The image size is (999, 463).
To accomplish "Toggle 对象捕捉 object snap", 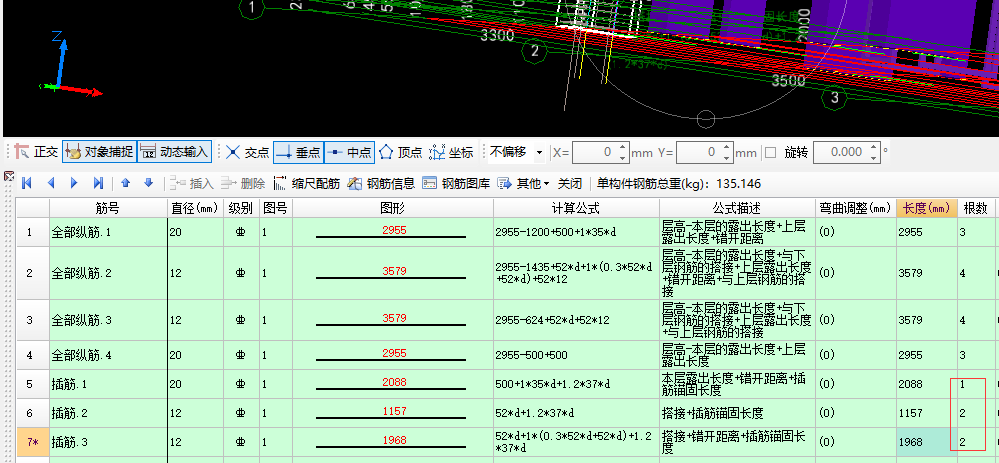I will 99,152.
